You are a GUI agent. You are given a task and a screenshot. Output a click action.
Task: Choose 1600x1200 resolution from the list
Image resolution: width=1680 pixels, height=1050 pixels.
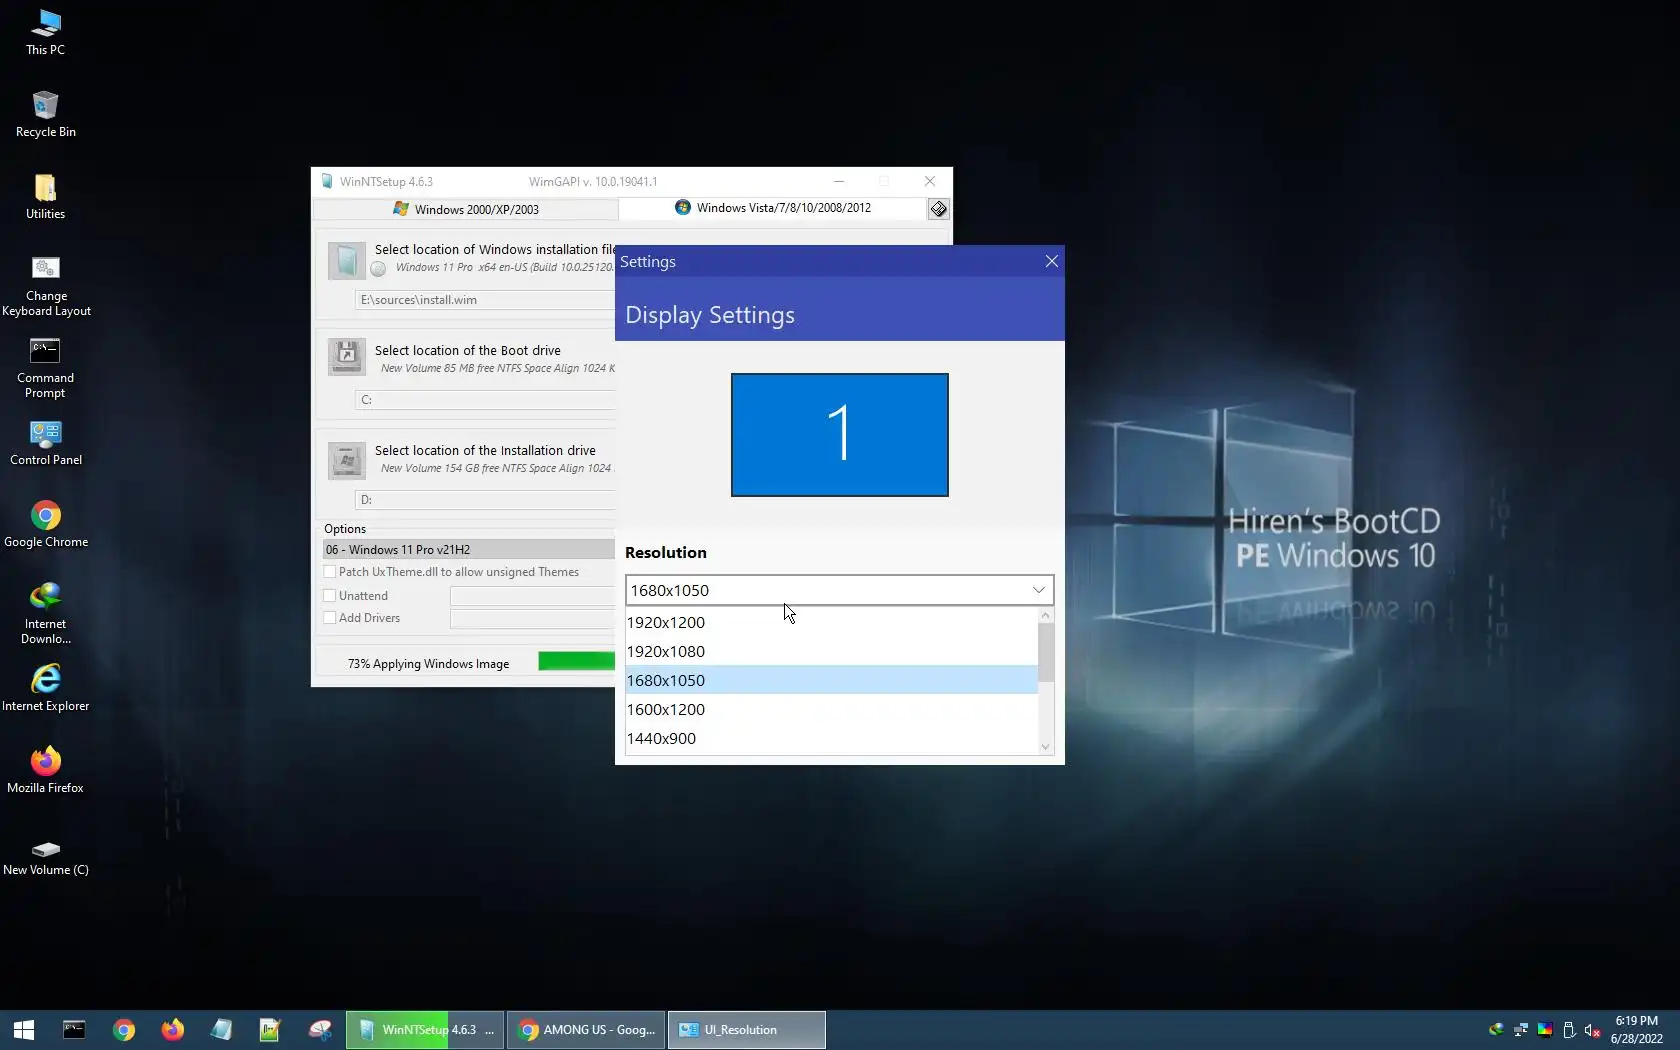(832, 709)
